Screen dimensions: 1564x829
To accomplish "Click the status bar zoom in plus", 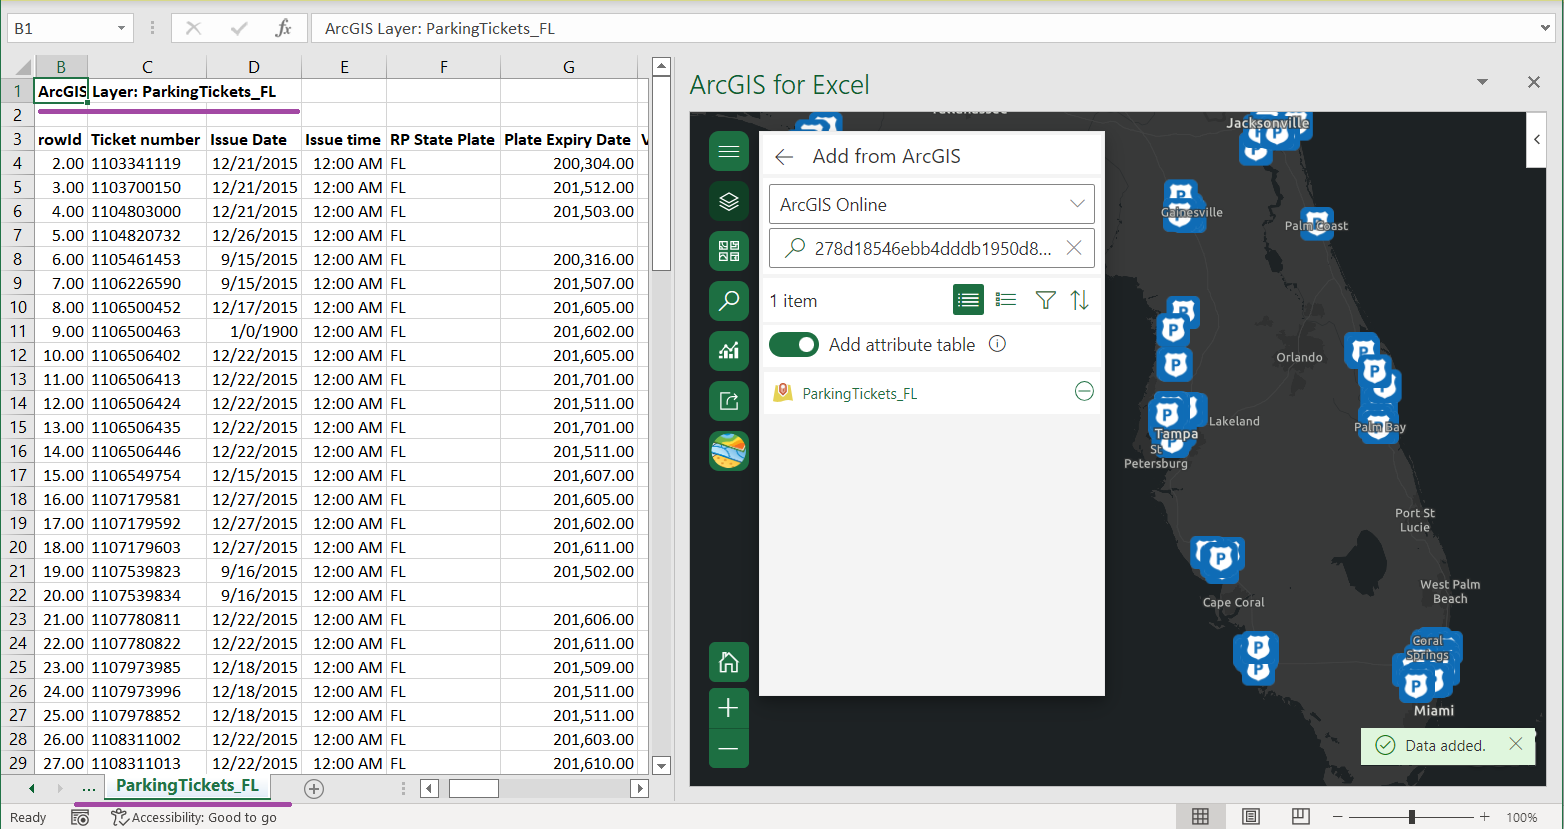I will point(1485,817).
